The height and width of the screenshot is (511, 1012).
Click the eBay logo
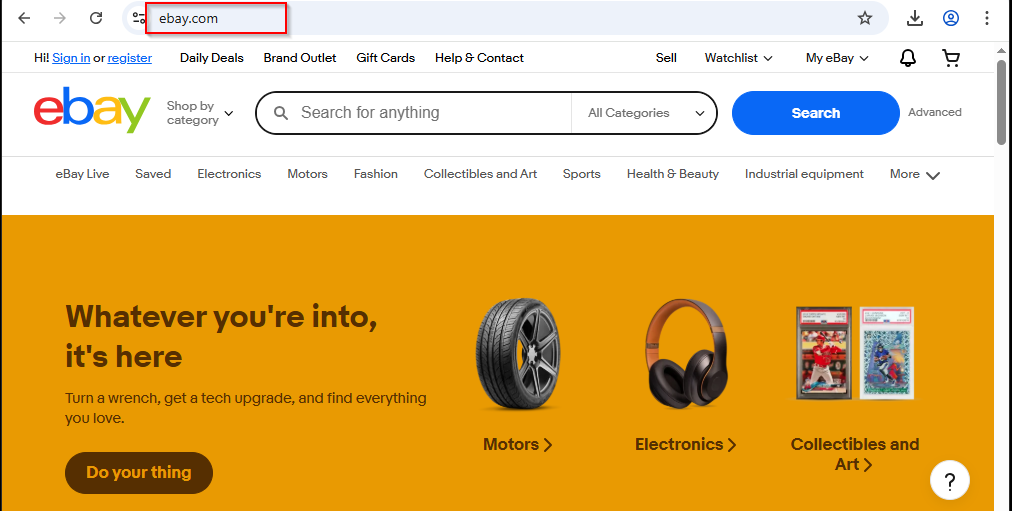(91, 112)
